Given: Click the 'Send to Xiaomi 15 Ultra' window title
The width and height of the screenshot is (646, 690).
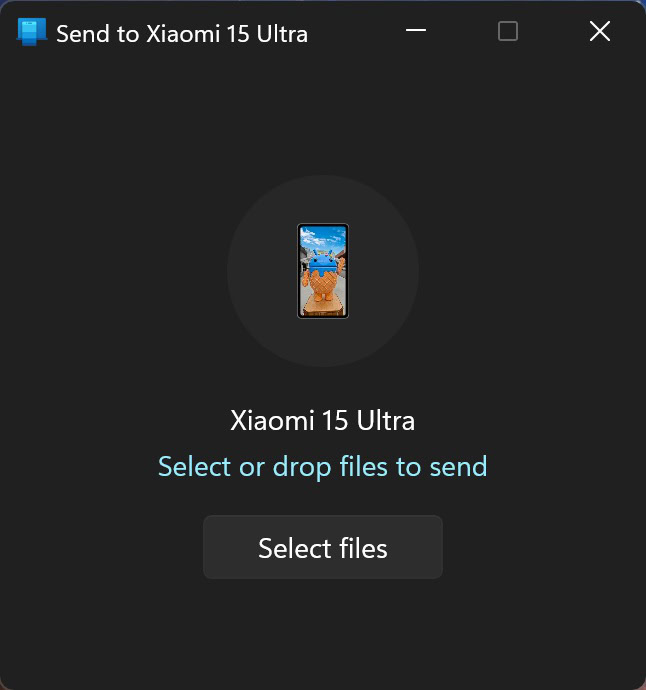Looking at the screenshot, I should 182,34.
